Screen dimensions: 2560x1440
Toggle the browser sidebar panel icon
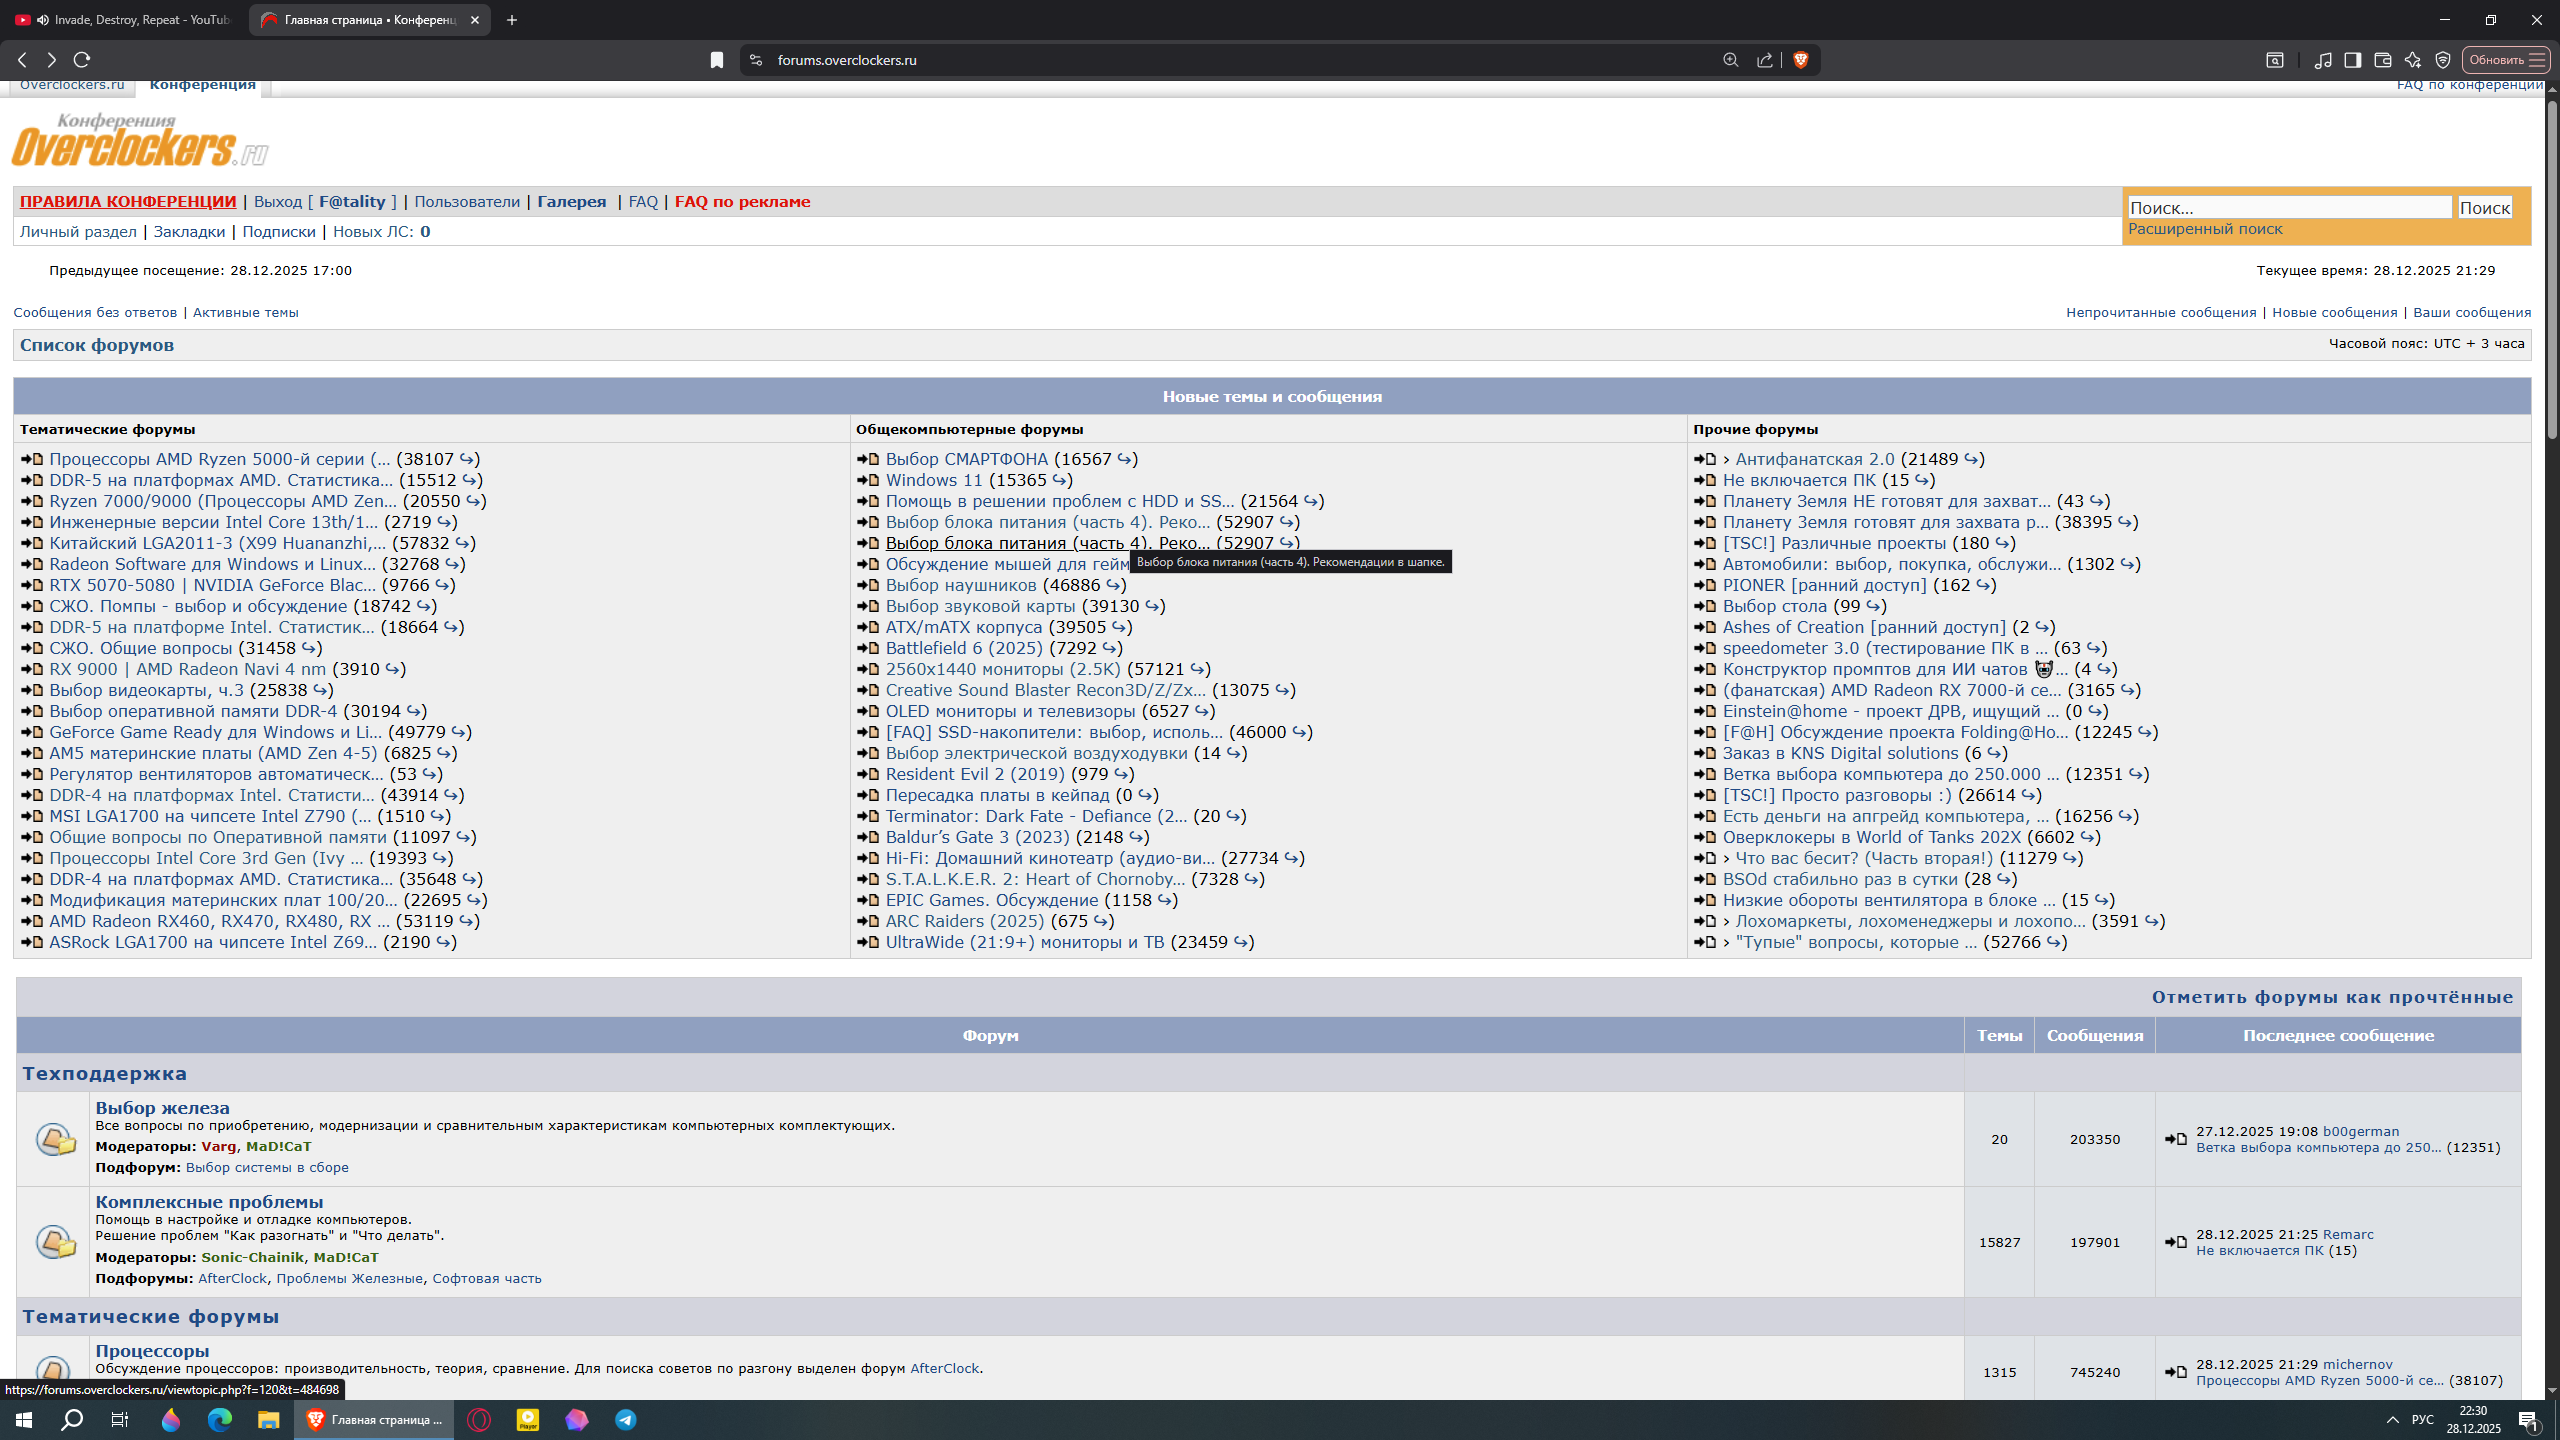pos(2353,60)
